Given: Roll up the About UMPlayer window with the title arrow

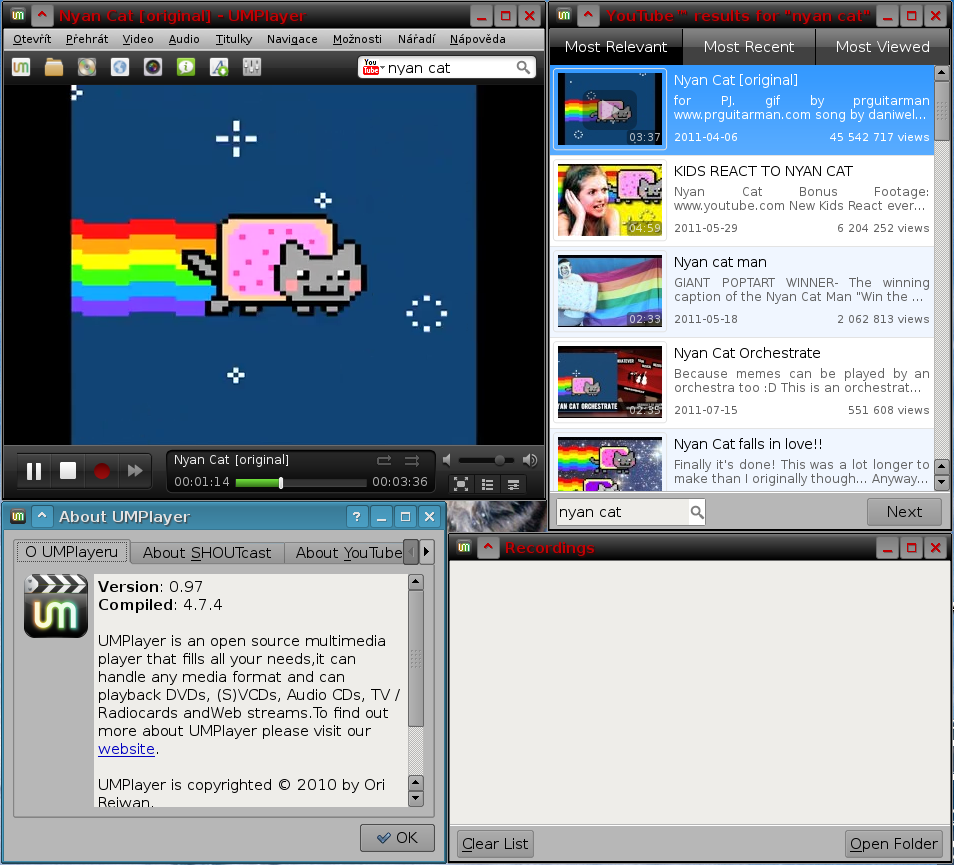Looking at the screenshot, I should pos(41,517).
